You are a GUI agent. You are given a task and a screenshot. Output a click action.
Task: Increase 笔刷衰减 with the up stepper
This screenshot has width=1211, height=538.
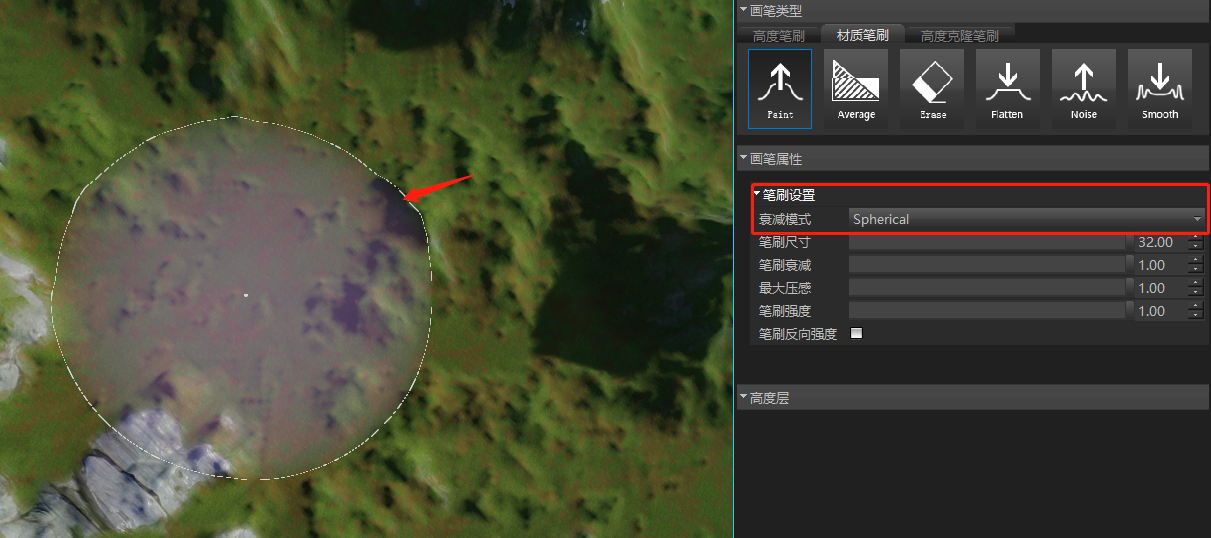pyautogui.click(x=1196, y=261)
